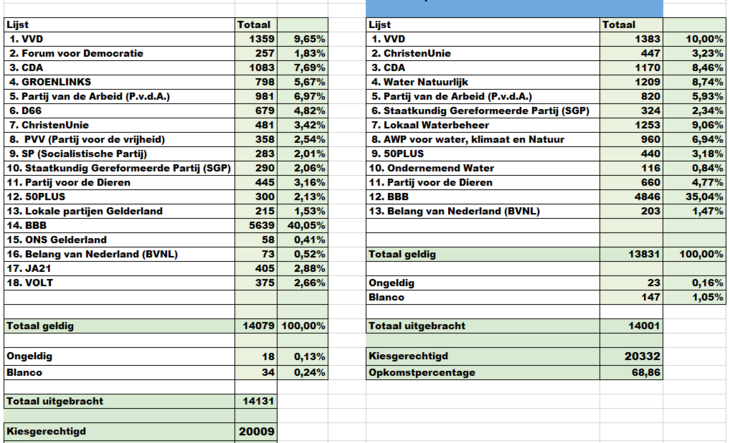Select '13. Lokale partijen Gelderland' cell
This screenshot has height=443, width=730.
119,211
